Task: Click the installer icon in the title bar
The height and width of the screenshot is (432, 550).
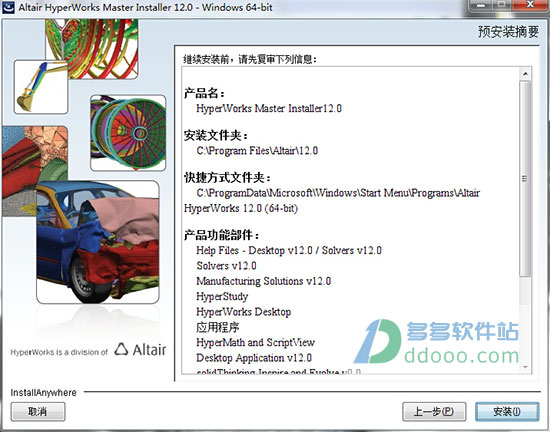Action: 8,7
